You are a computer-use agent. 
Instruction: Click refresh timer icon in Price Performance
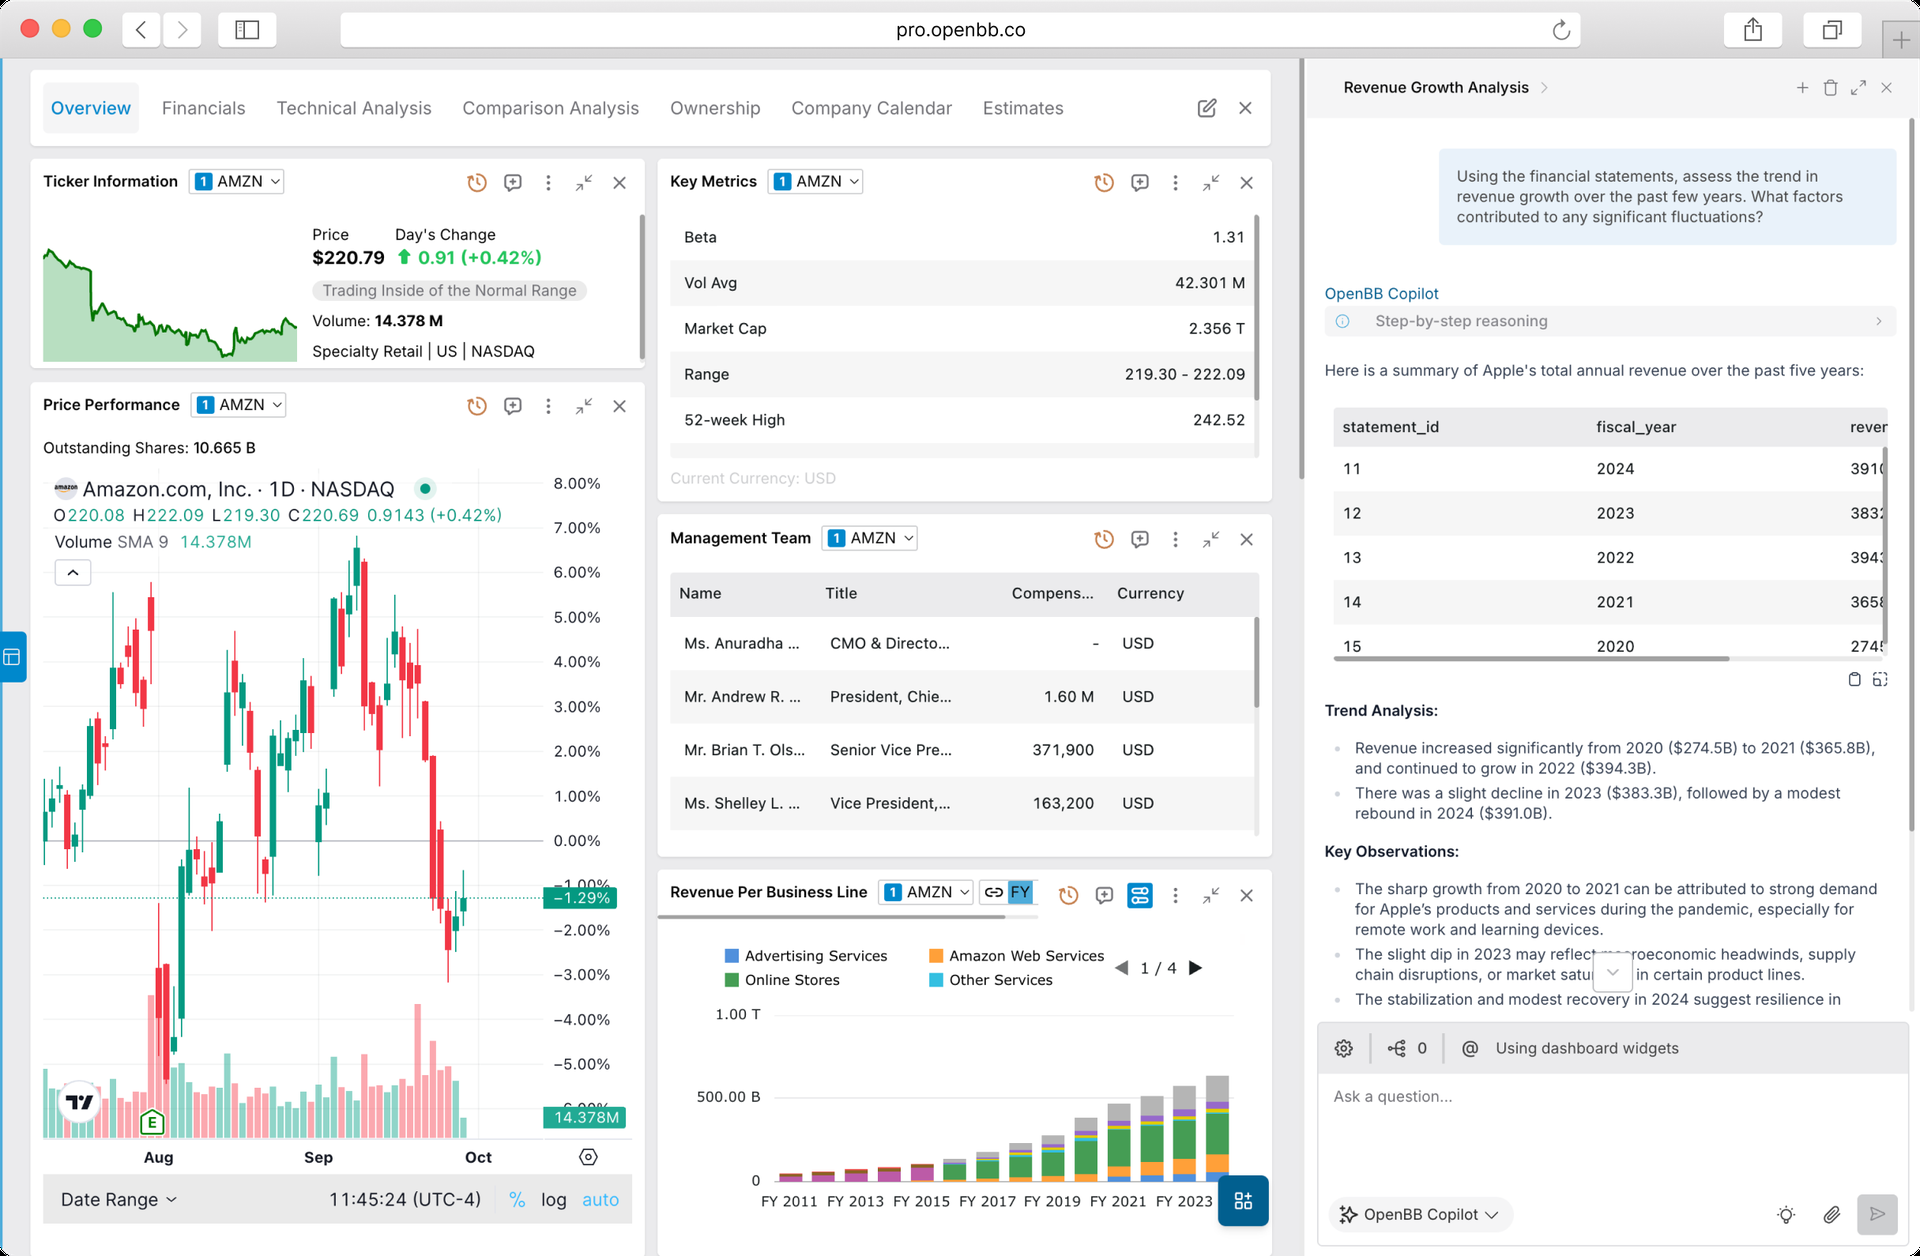pyautogui.click(x=477, y=406)
